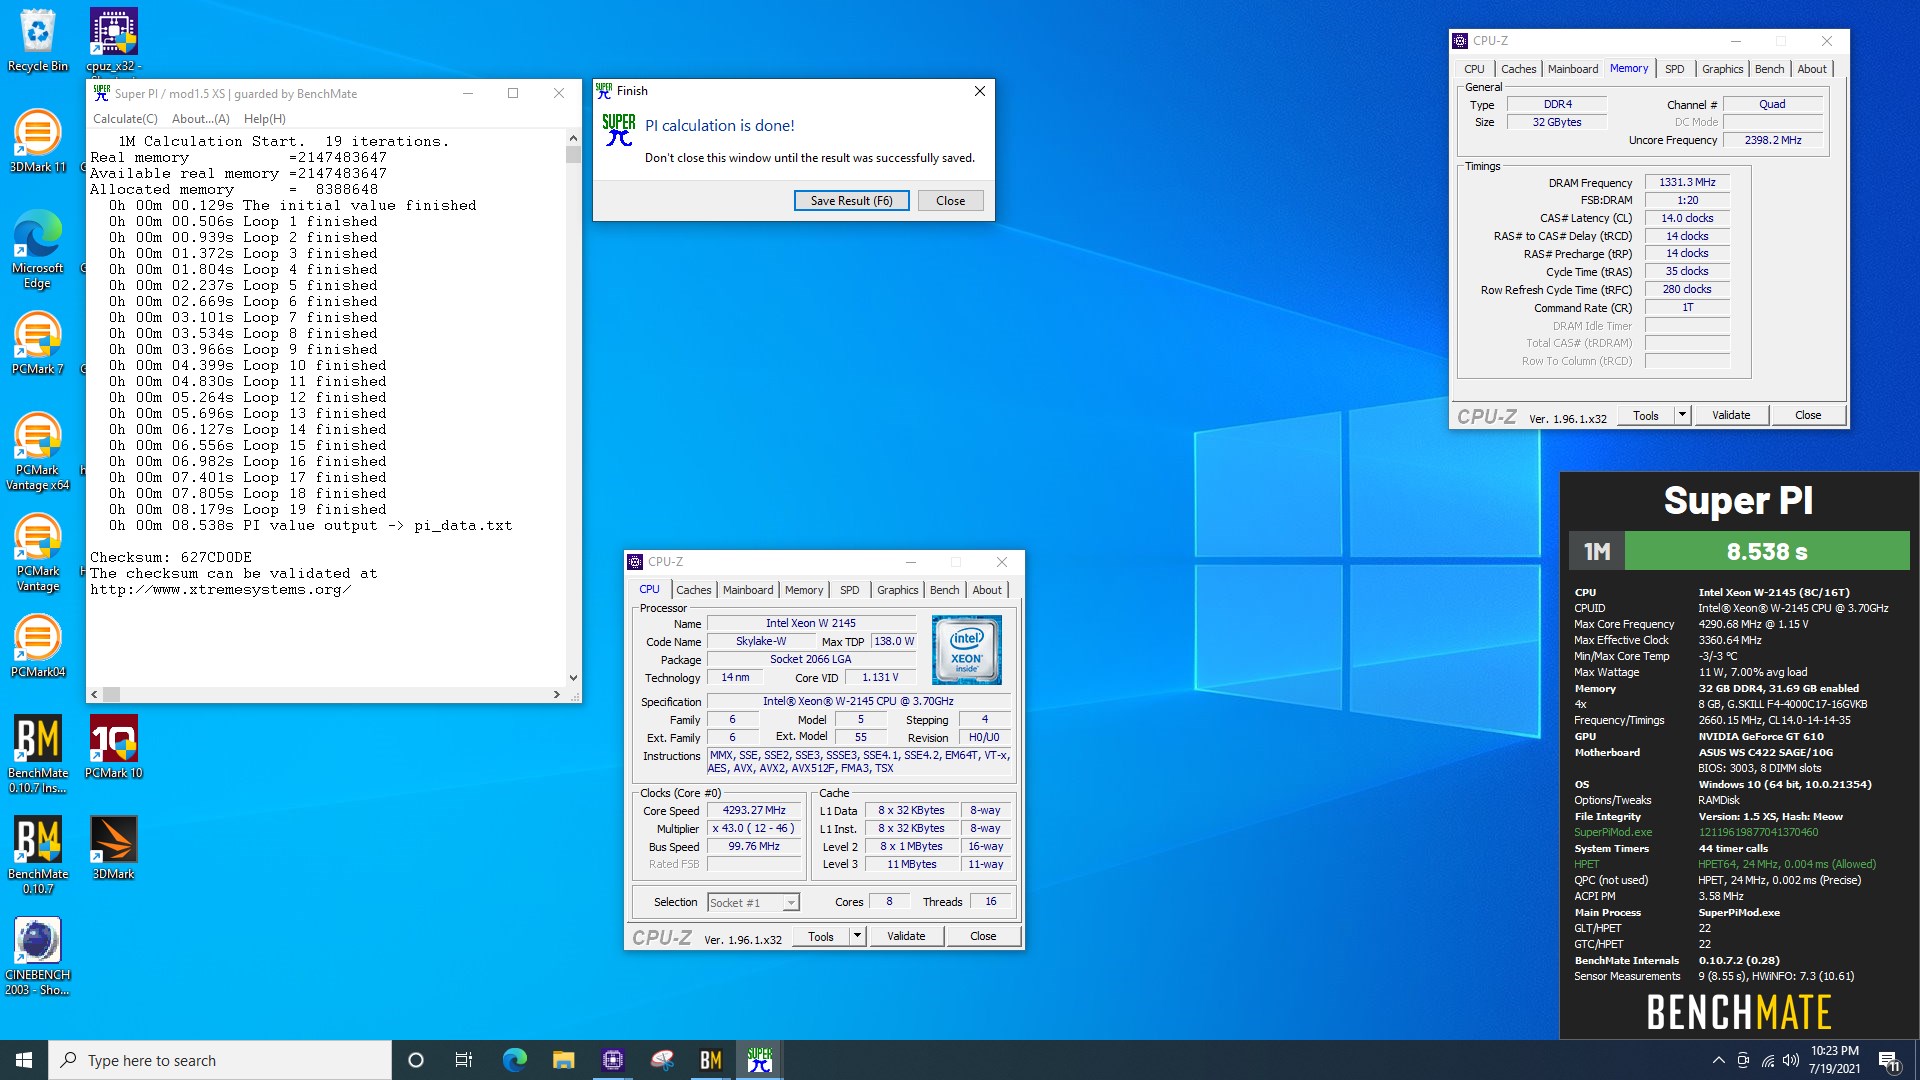
Task: Expand Tools dropdown arrow in the upper CPU-Z window
Action: (x=1682, y=415)
